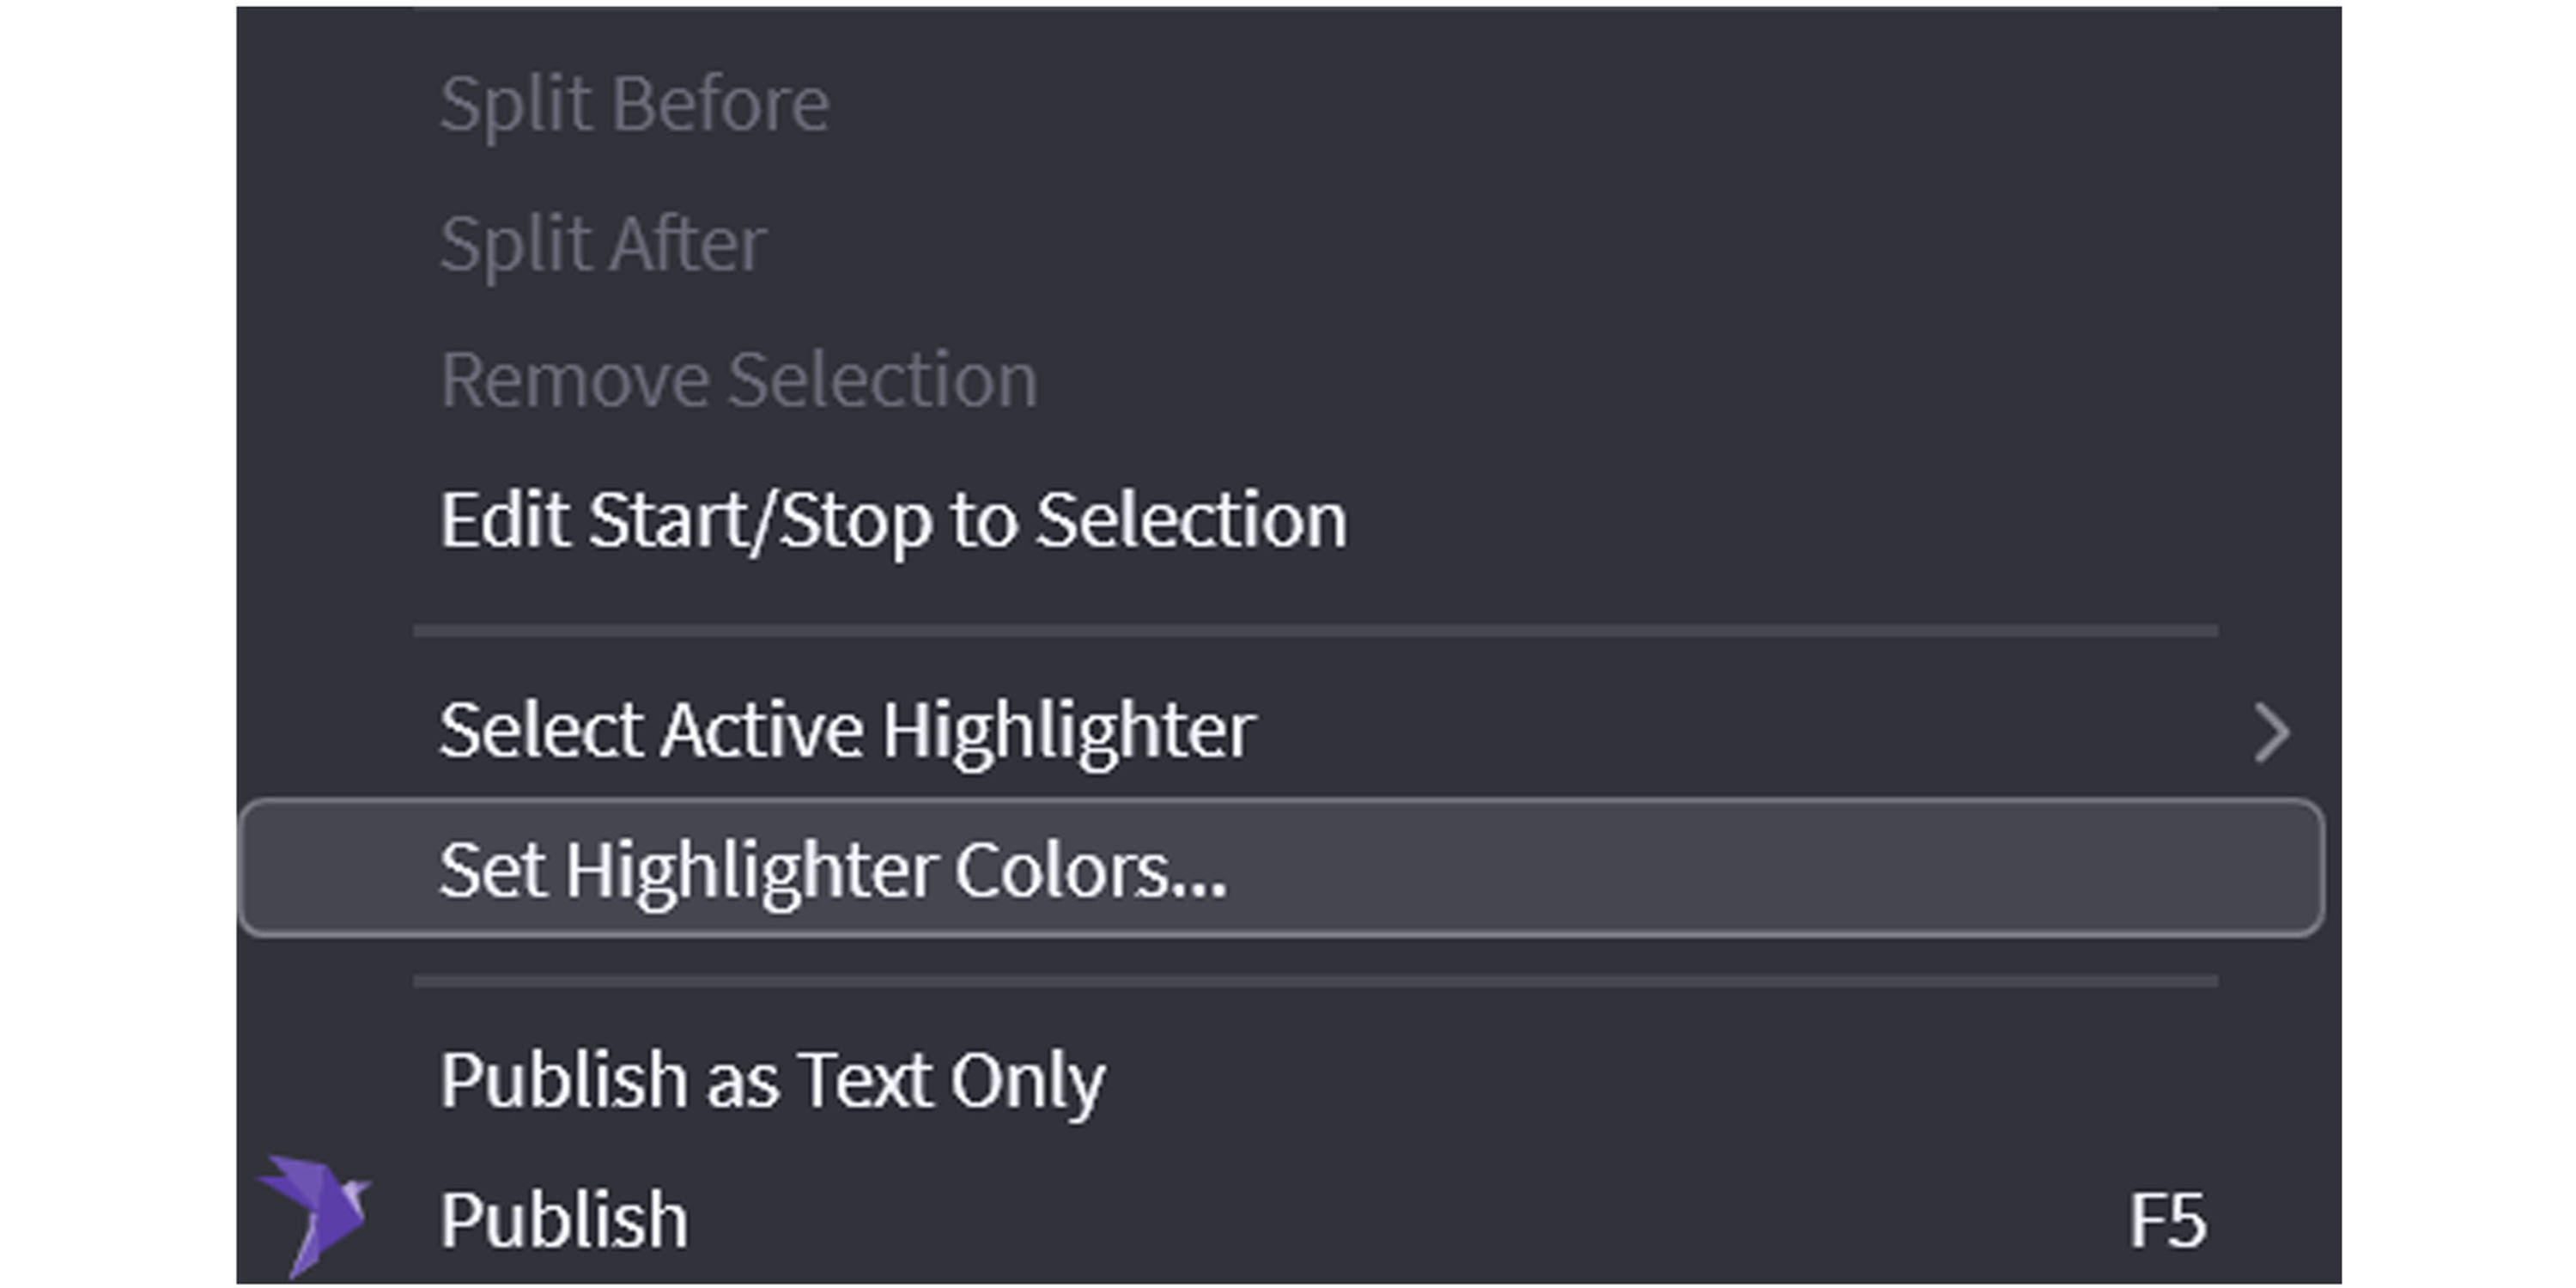Click the greyed-out Split Before item
The height and width of the screenshot is (1288, 2576).
click(634, 104)
